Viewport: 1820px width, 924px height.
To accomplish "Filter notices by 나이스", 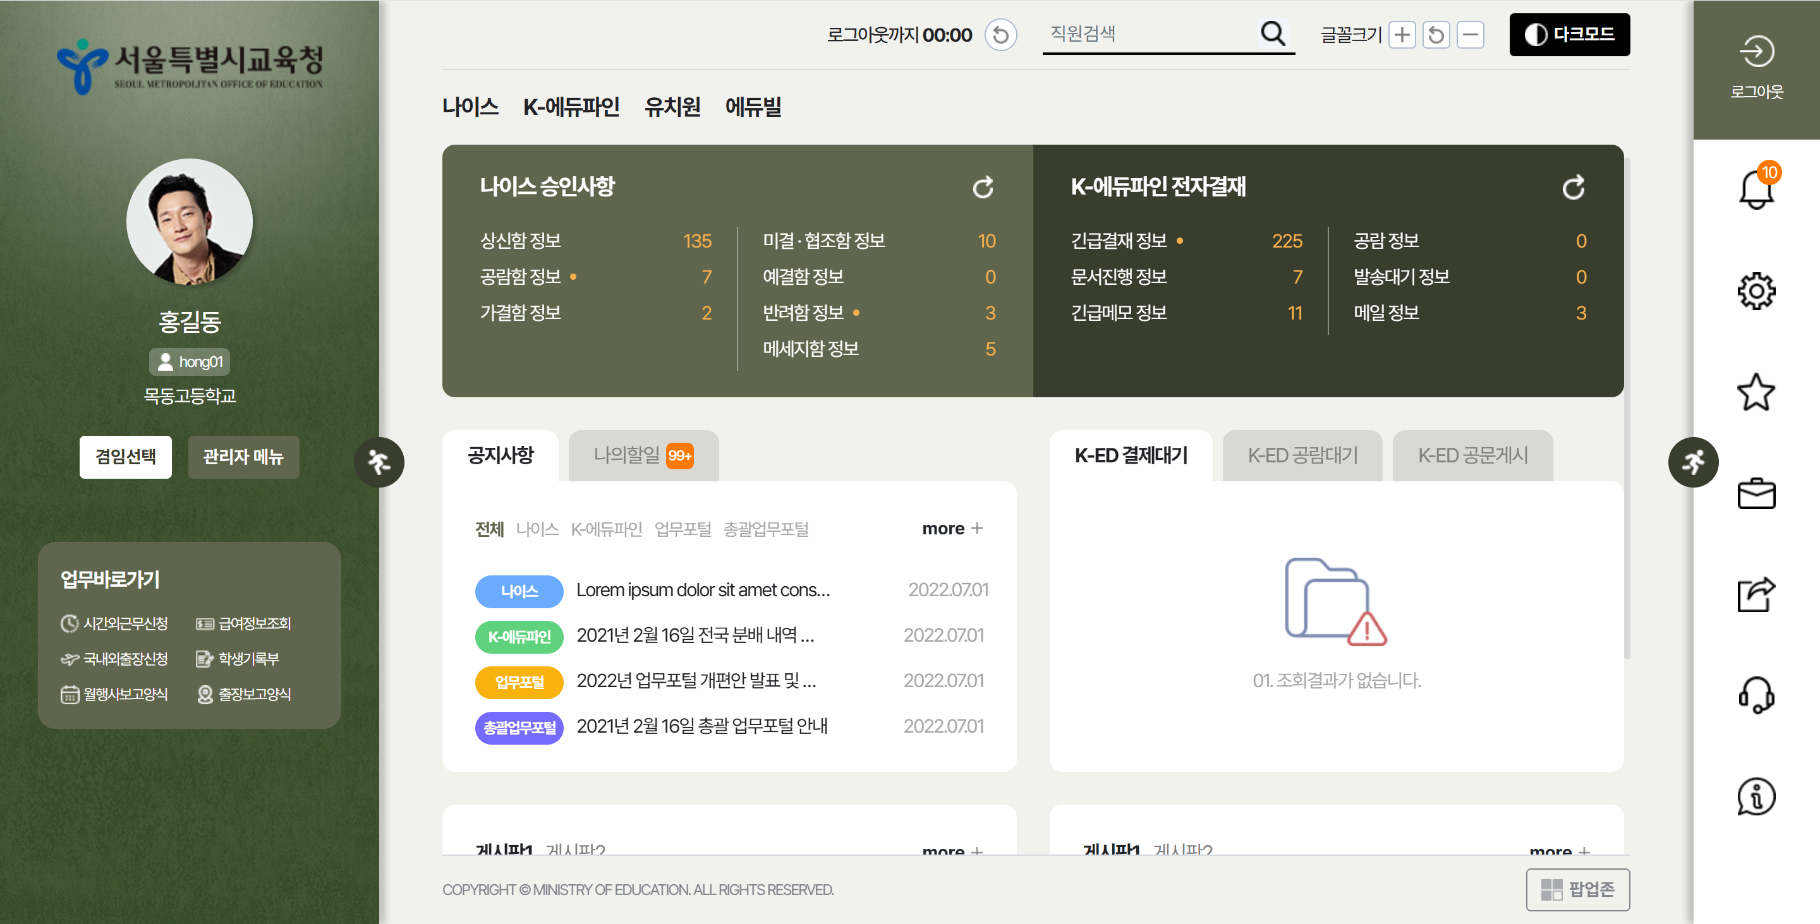I will point(537,529).
